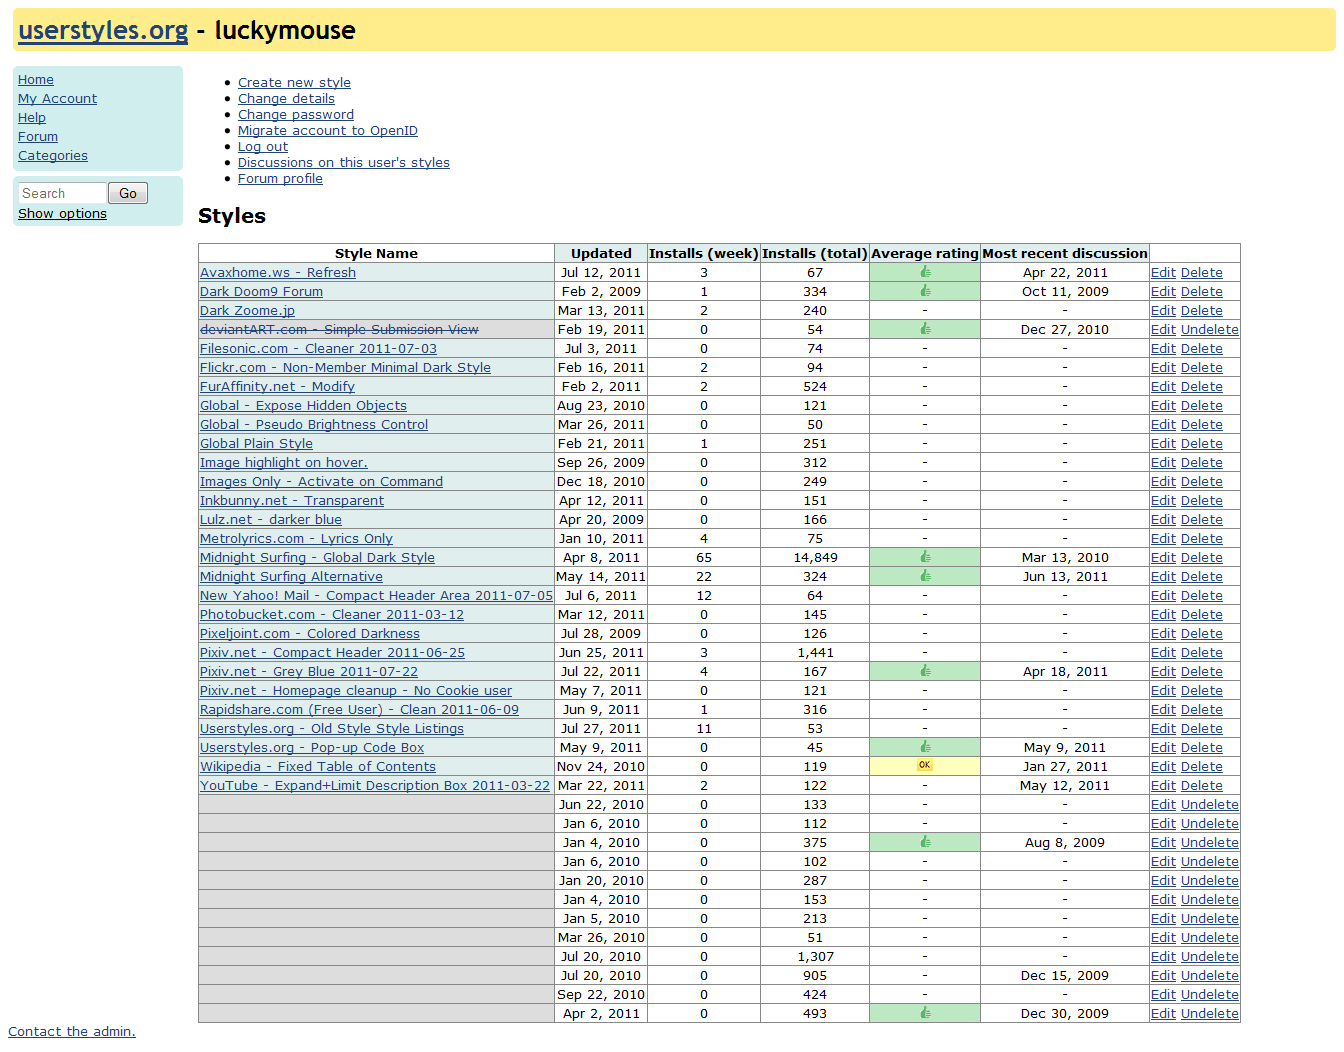Image resolution: width=1344 pixels, height=1052 pixels.
Task: Click thumbs-up icon in the Aug 8, 2009 row
Action: [x=925, y=842]
